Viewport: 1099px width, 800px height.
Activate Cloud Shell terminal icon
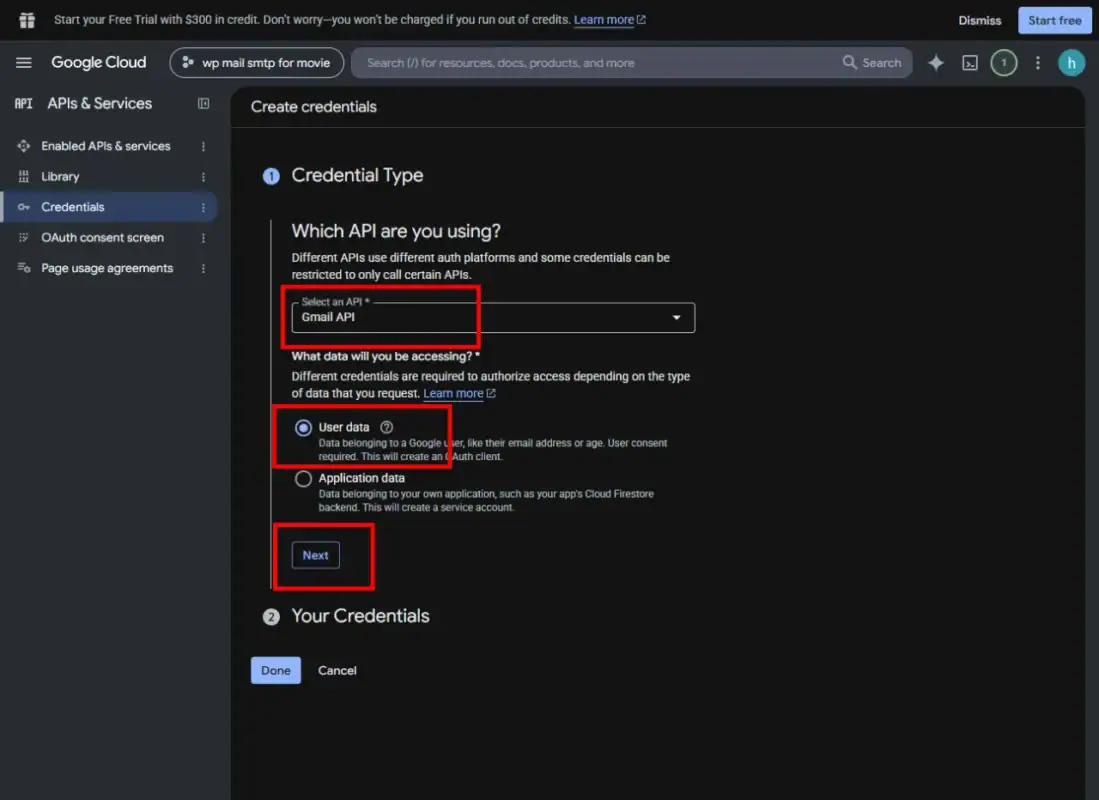coord(969,63)
